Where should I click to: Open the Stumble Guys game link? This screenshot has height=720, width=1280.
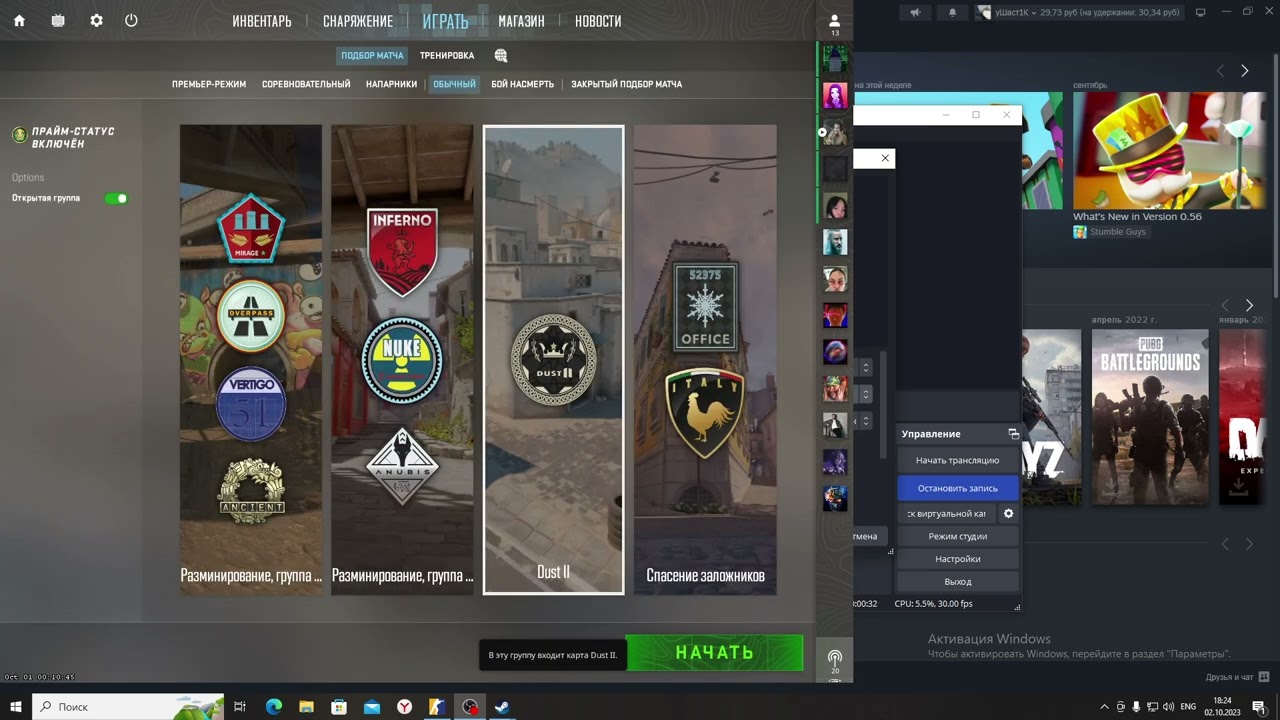point(1110,232)
